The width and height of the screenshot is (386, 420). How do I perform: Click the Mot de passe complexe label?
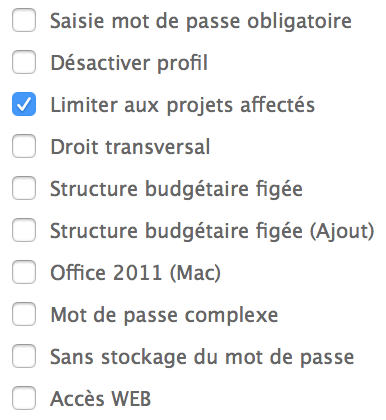[164, 316]
